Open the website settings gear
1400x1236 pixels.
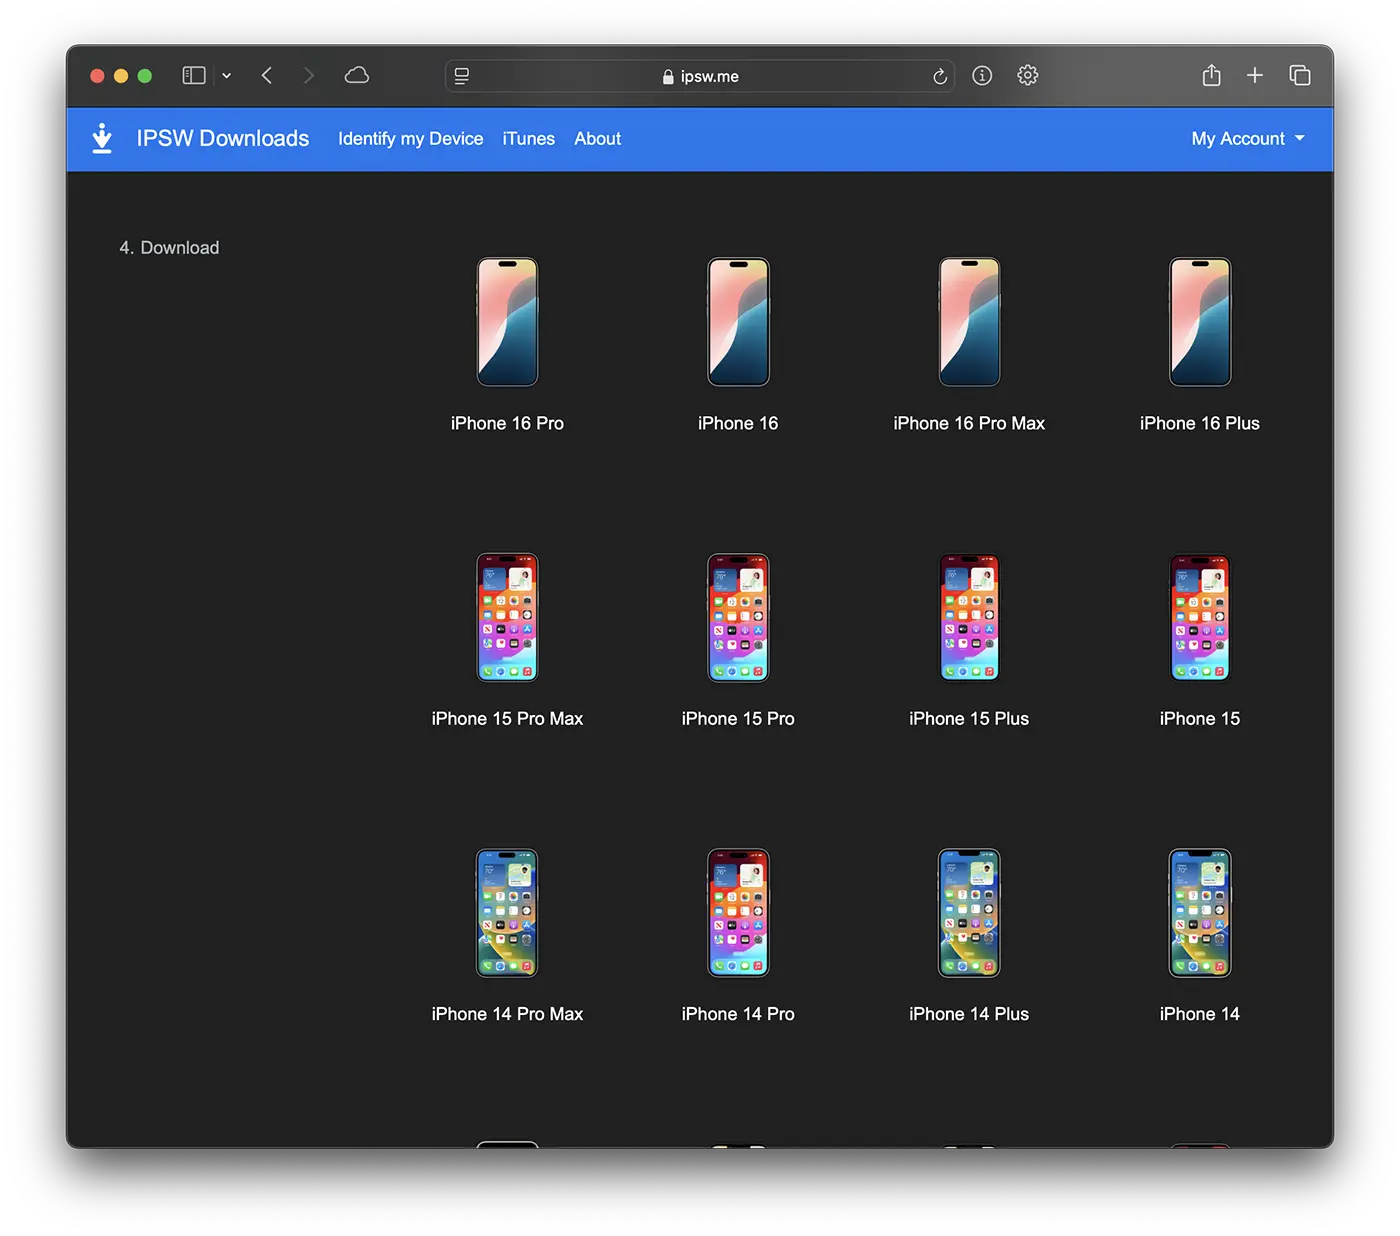pyautogui.click(x=1028, y=76)
